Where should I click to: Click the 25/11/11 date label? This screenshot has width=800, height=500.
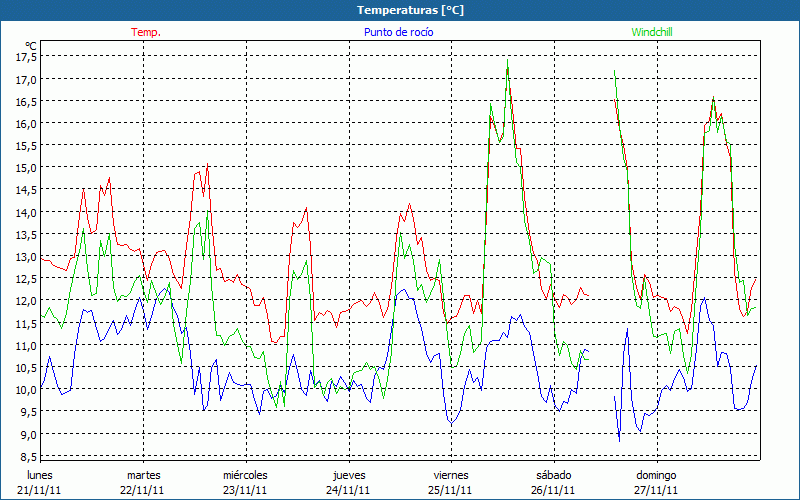(451, 490)
